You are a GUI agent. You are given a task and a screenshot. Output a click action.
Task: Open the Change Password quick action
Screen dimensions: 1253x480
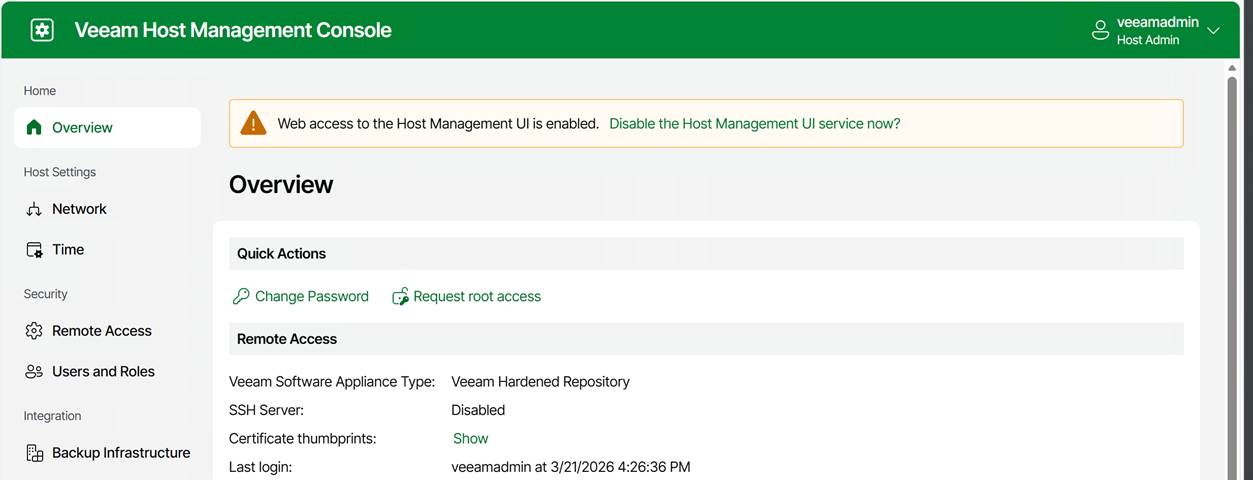click(311, 297)
